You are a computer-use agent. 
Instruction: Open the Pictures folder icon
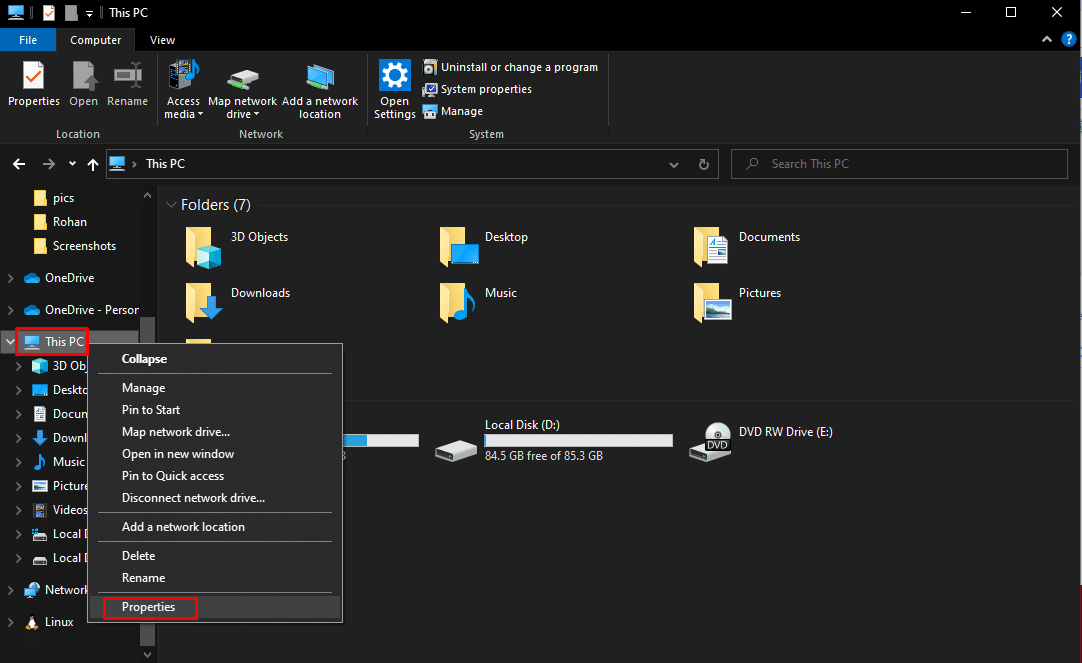(713, 302)
